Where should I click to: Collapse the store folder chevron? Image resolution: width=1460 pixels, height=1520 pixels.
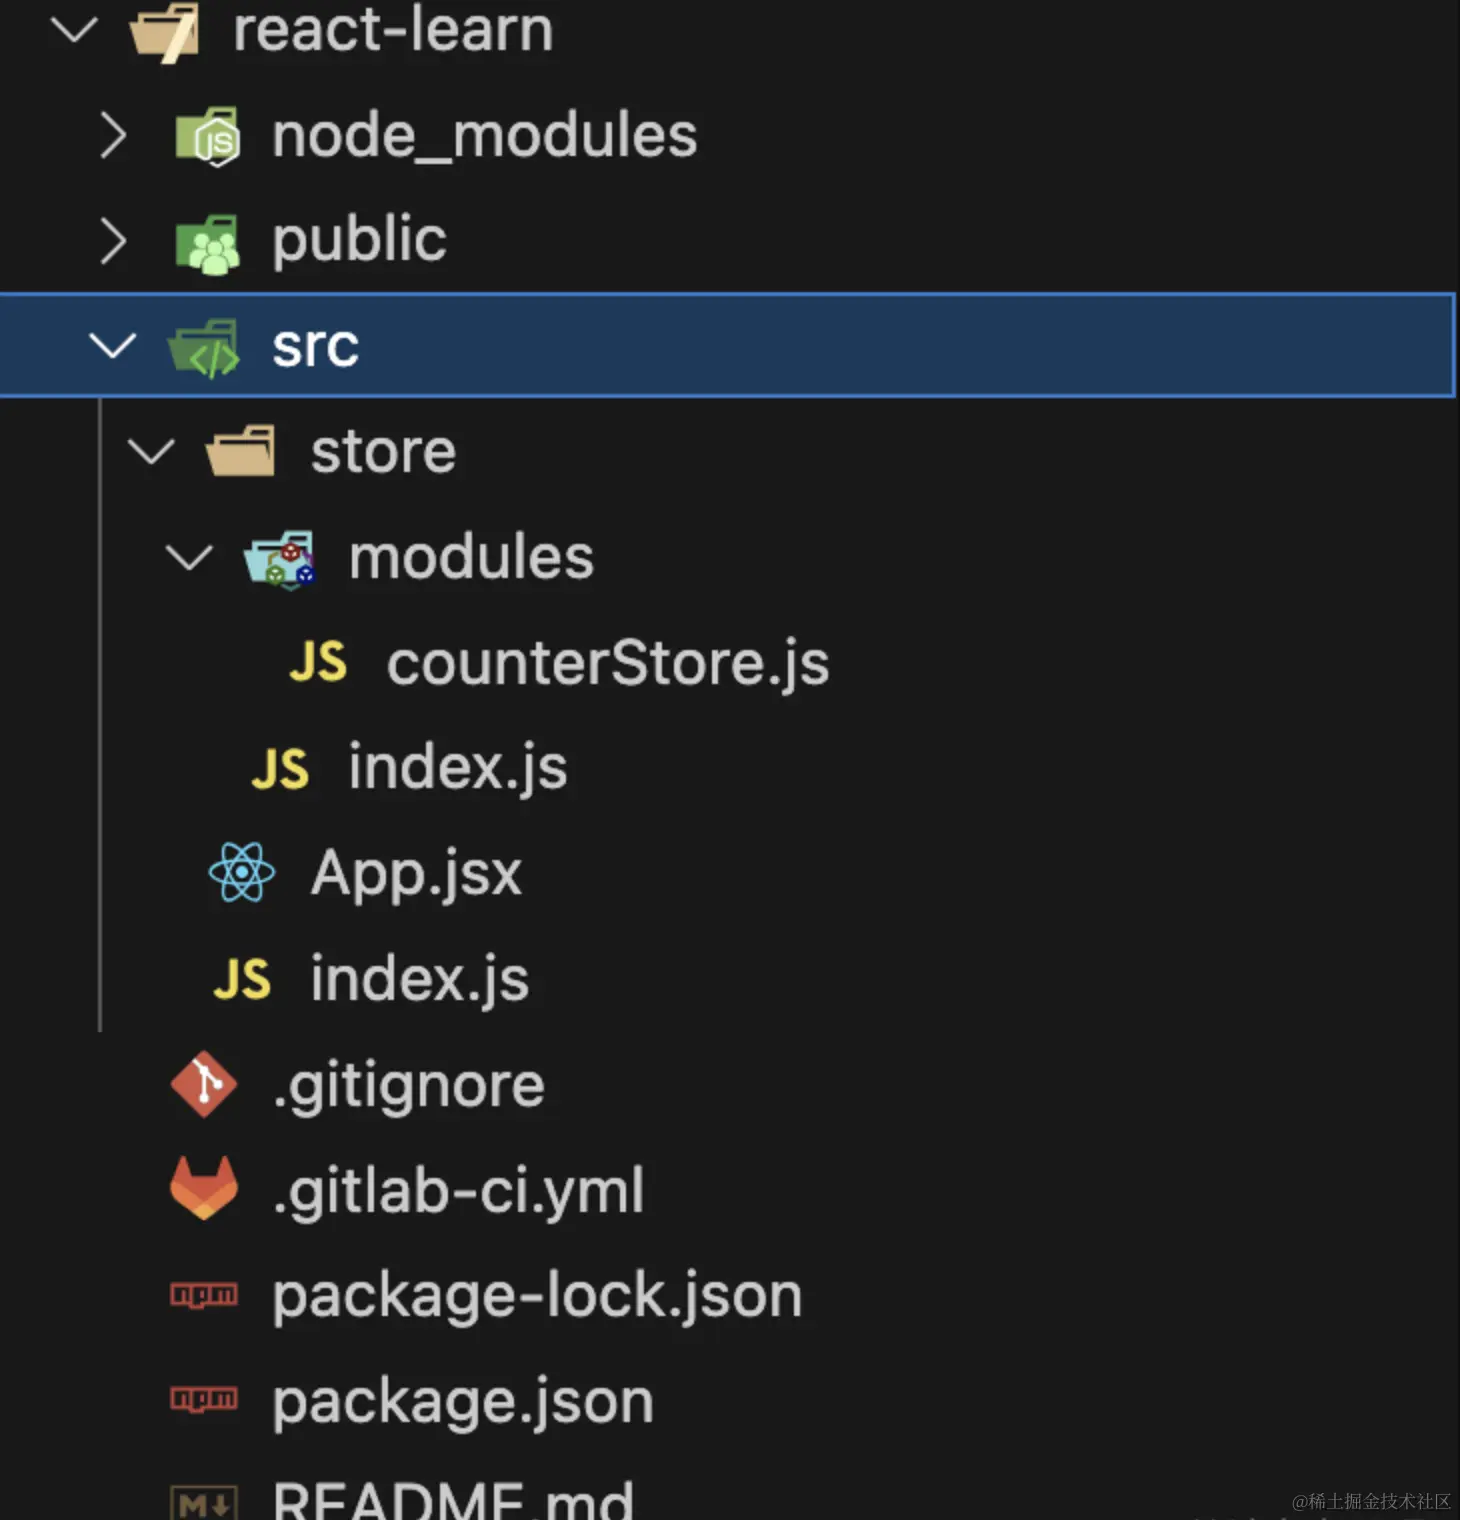(x=151, y=452)
